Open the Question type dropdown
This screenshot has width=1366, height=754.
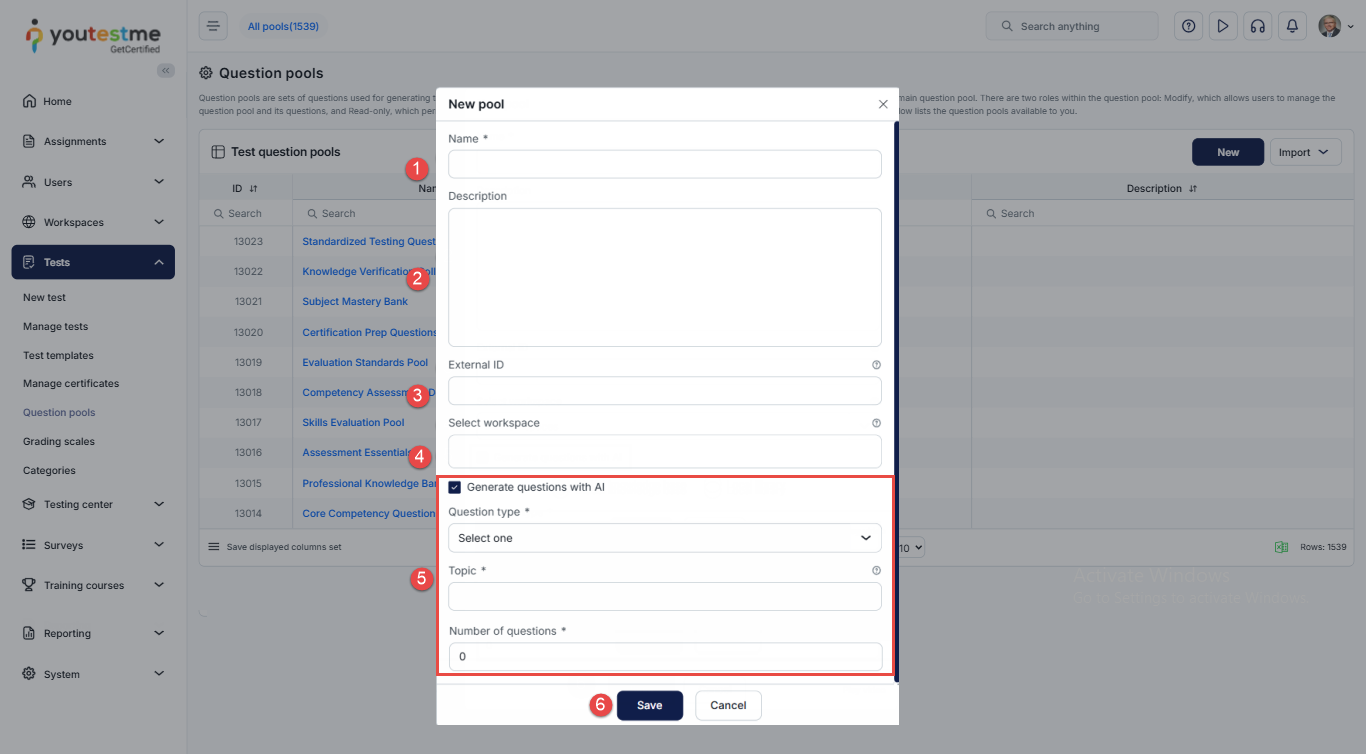point(664,538)
